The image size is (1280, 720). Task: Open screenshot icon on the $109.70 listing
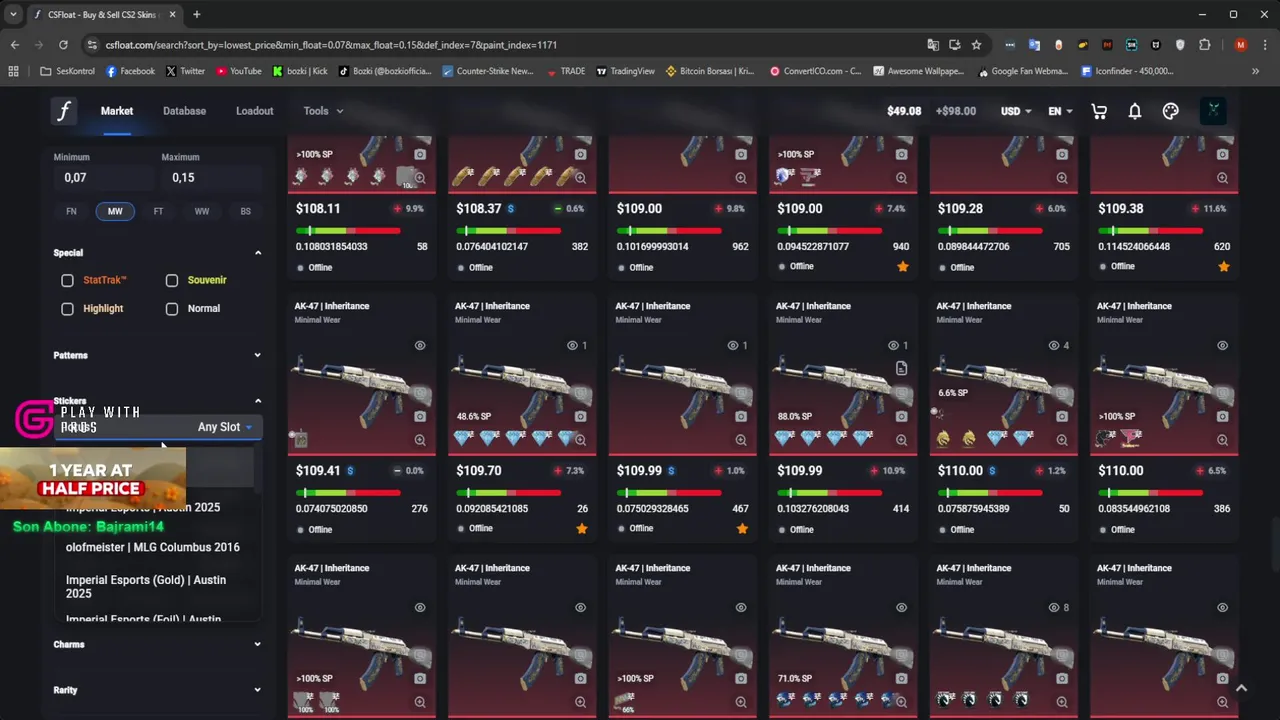point(580,416)
